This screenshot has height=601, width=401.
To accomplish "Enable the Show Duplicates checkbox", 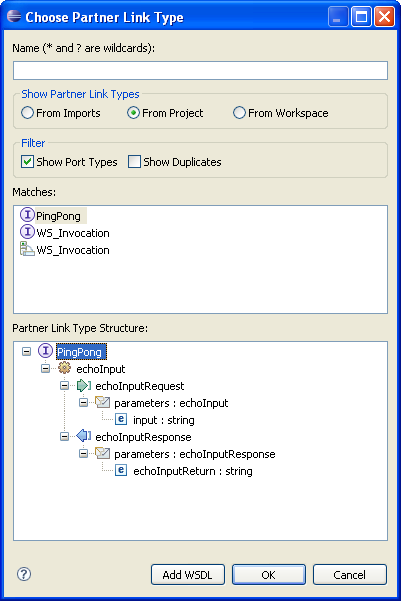I will pyautogui.click(x=135, y=162).
